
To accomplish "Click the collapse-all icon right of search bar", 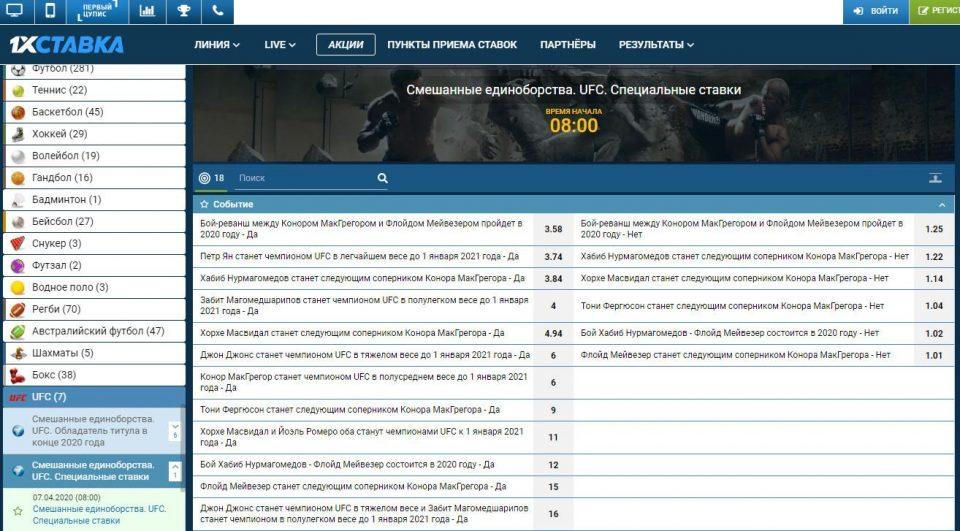I will 935,178.
